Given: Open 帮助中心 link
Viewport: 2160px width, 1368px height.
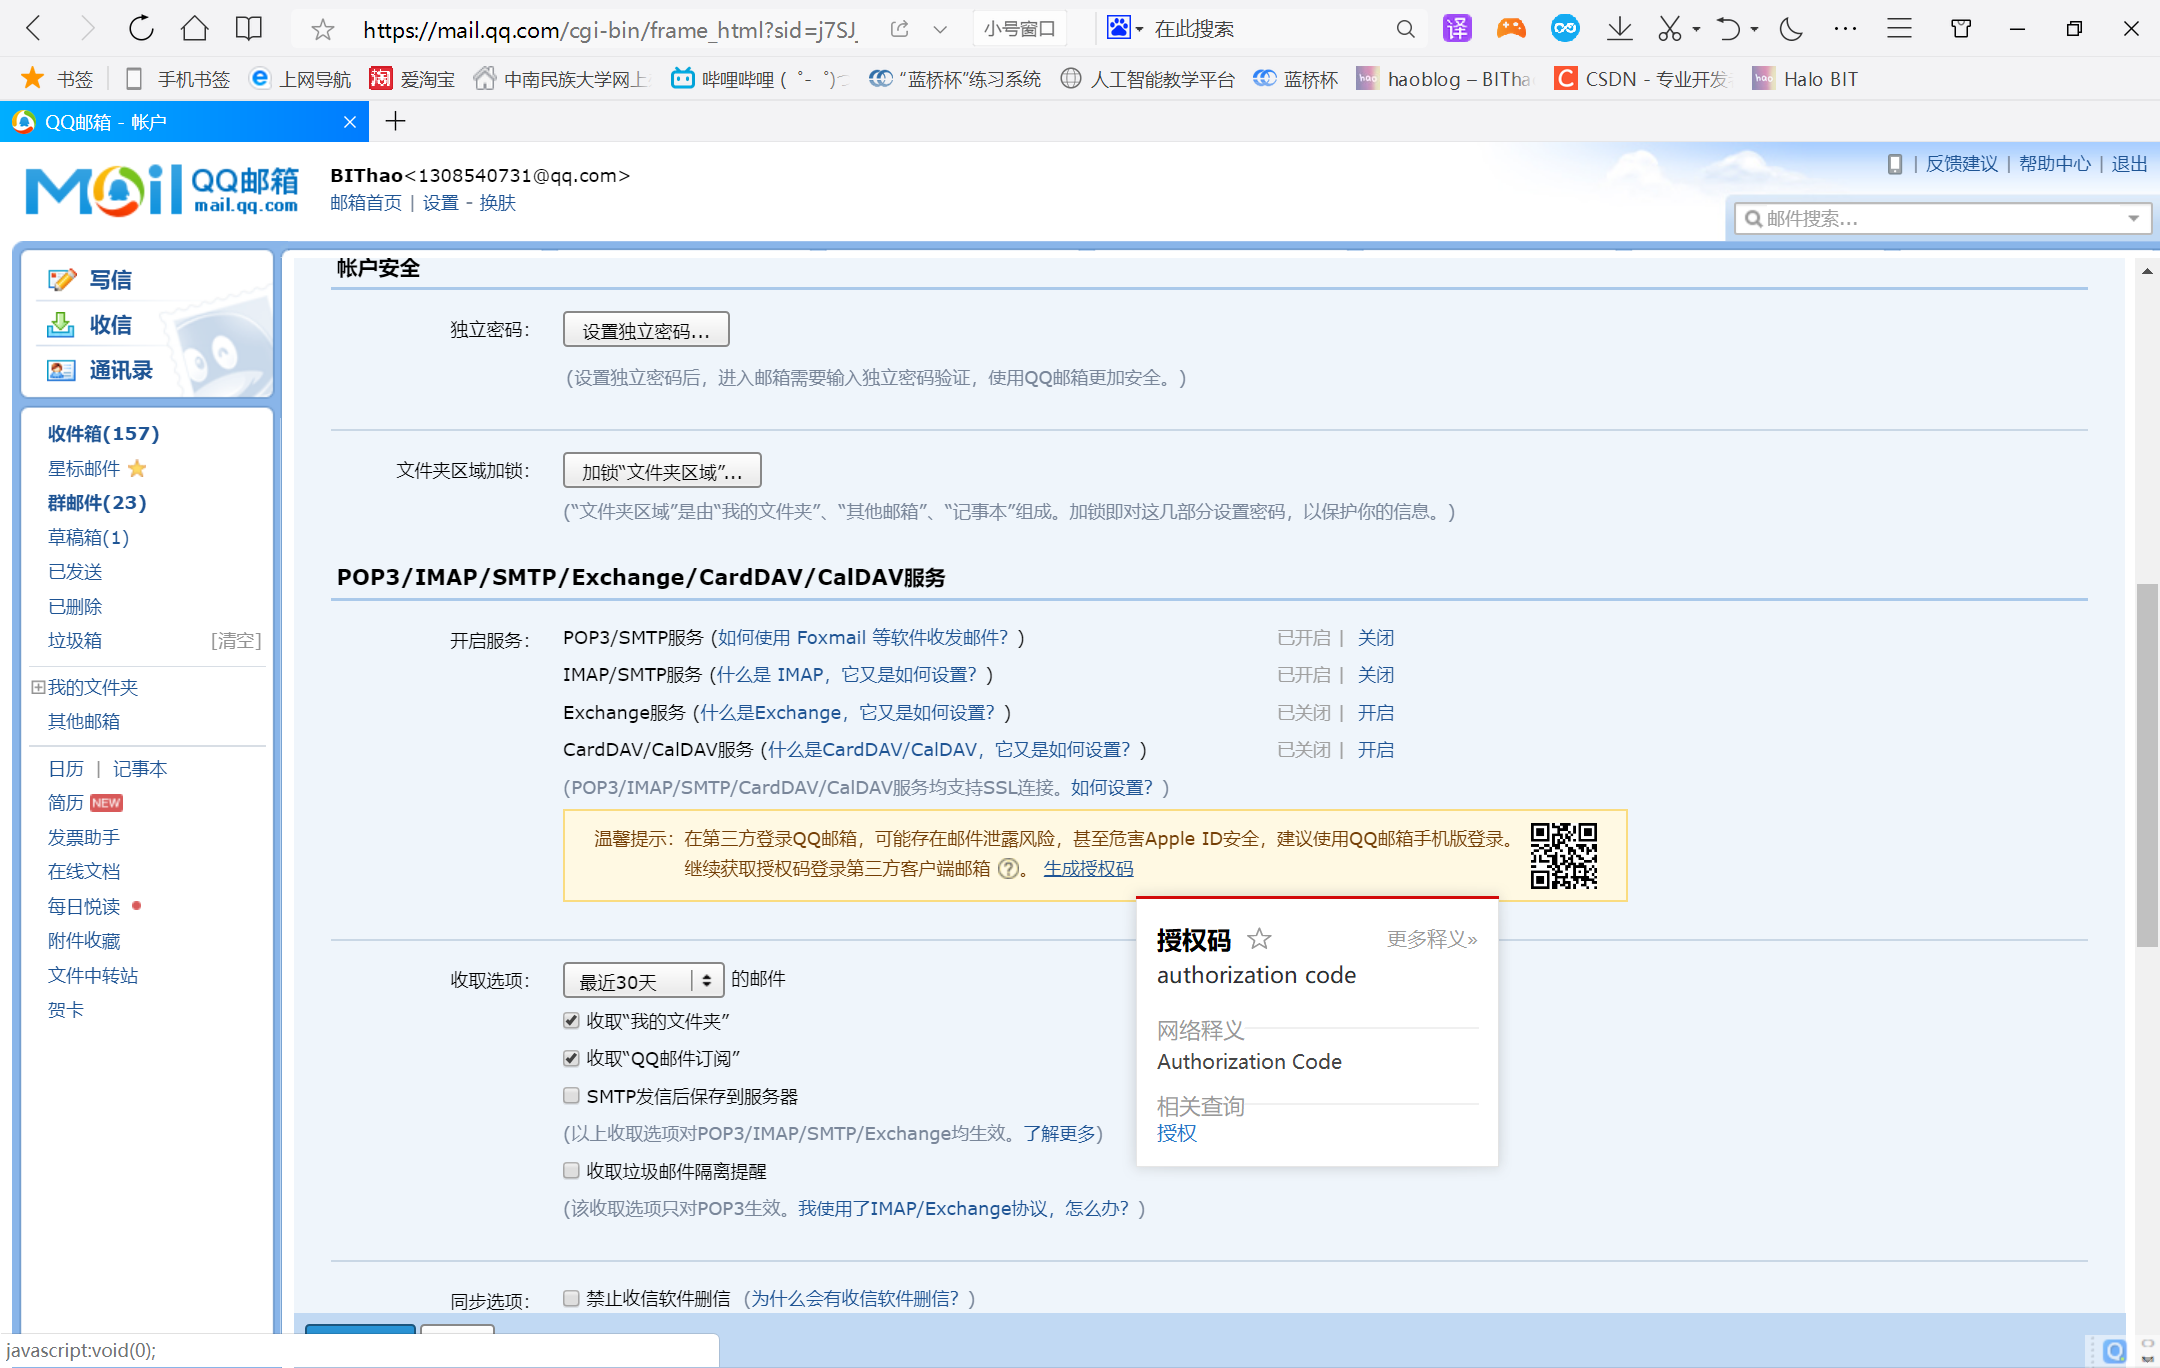Looking at the screenshot, I should 2054,164.
